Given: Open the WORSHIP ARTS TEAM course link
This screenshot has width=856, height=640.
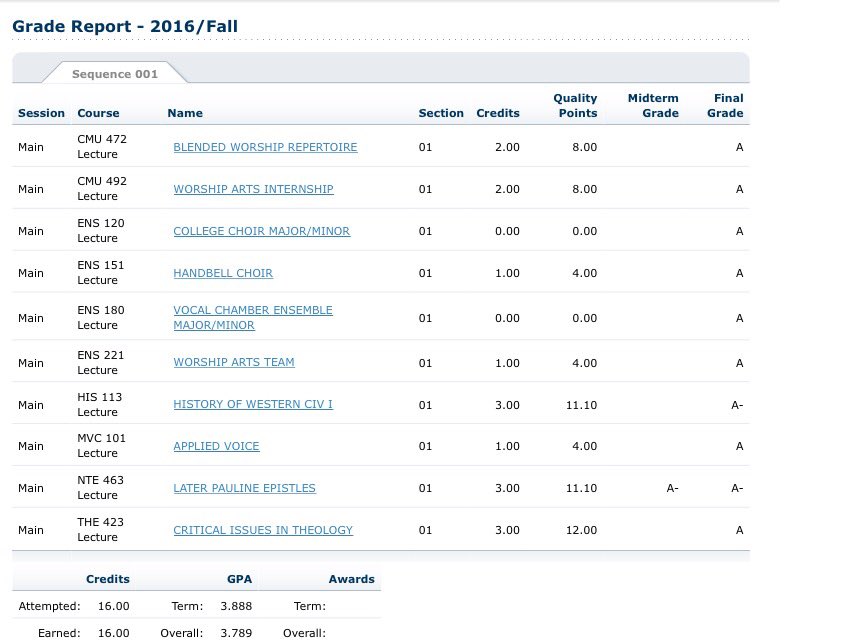Looking at the screenshot, I should [233, 362].
